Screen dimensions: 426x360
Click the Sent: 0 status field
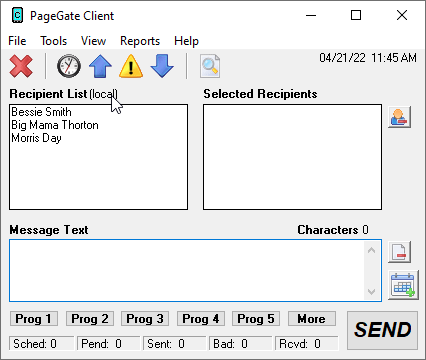click(x=175, y=344)
